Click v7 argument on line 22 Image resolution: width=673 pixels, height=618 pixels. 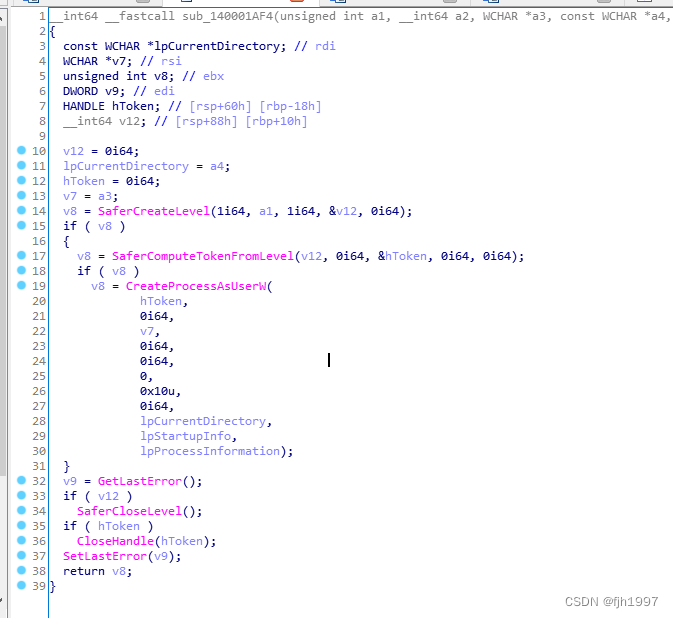coord(147,331)
